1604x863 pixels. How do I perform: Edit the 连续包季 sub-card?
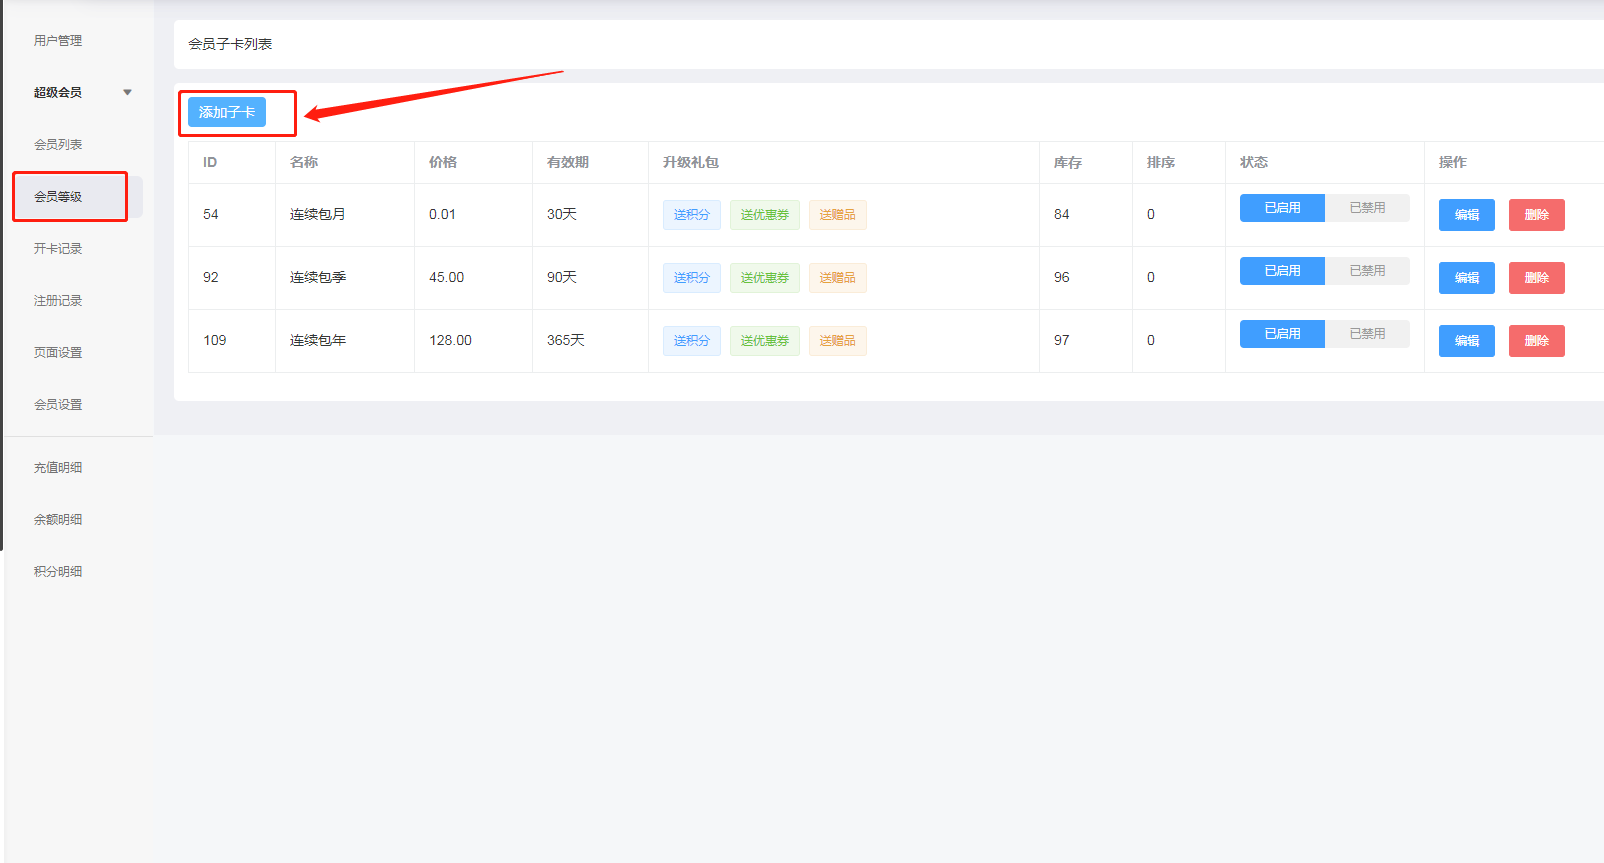[x=1467, y=278]
